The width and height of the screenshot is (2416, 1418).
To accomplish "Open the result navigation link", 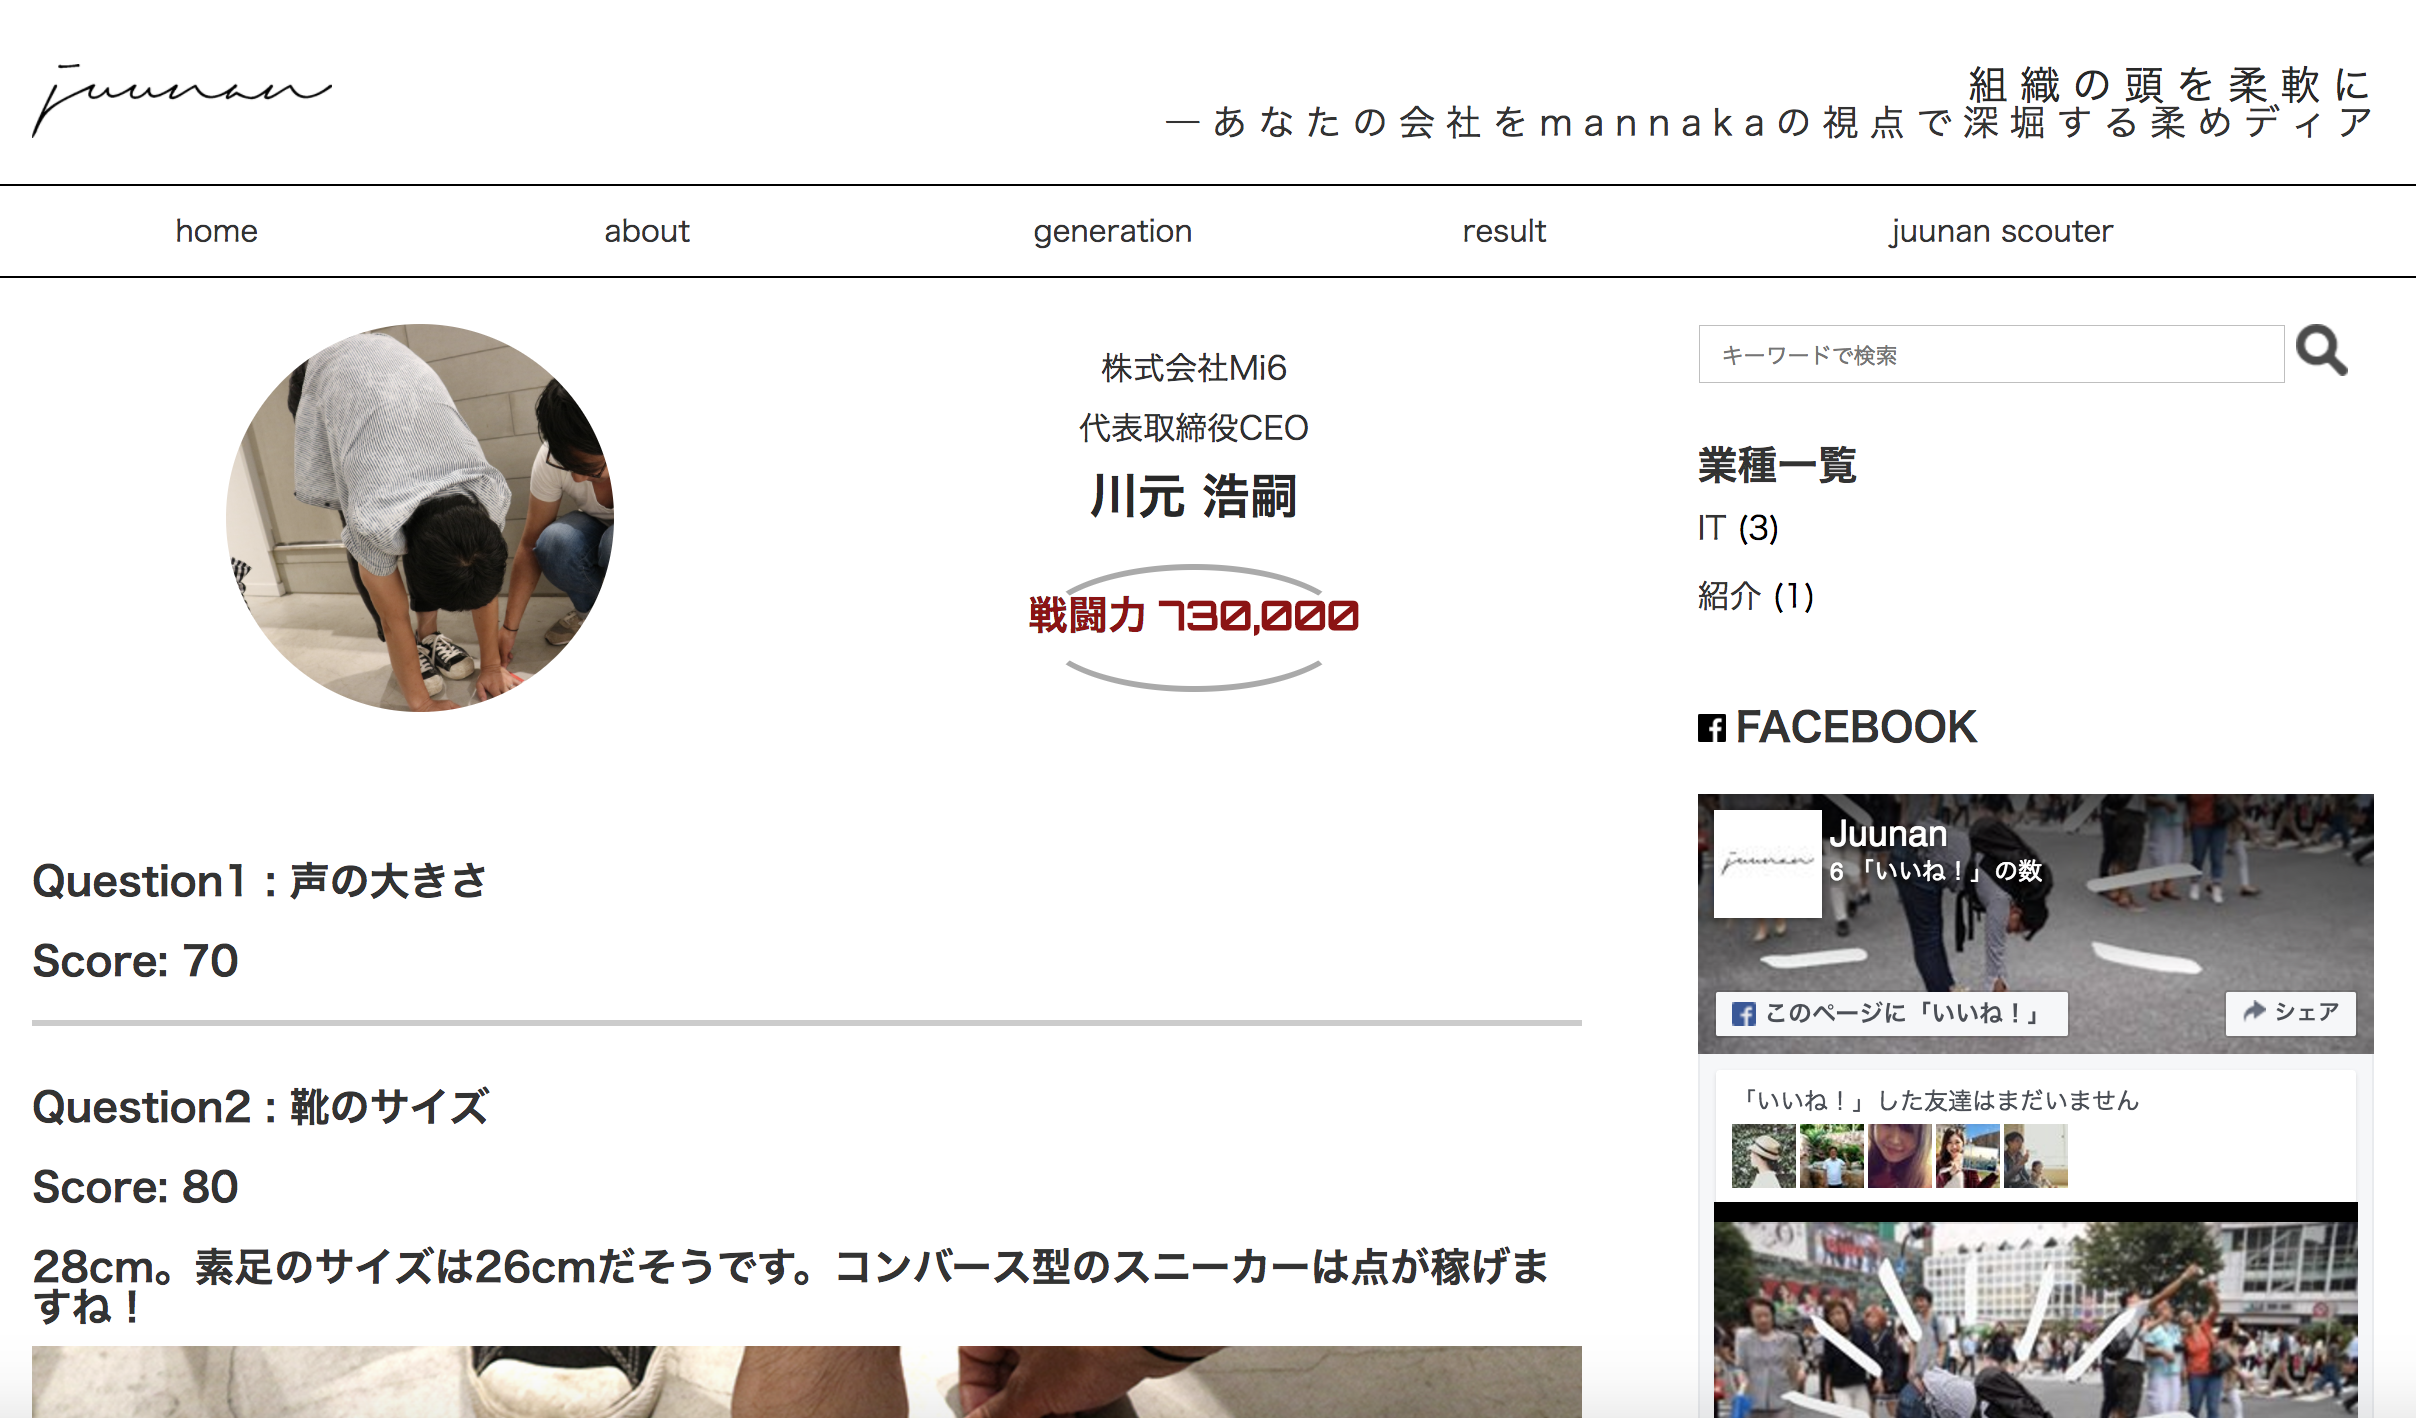I will pyautogui.click(x=1503, y=231).
